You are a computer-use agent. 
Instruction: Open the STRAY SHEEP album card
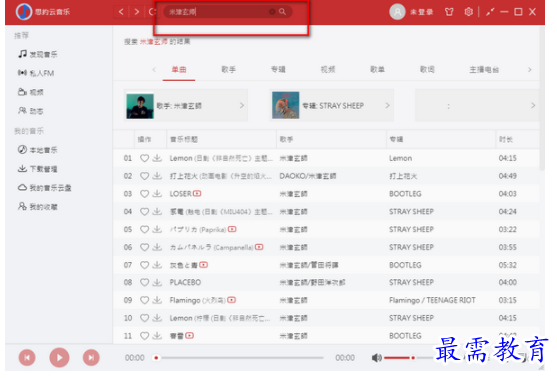click(x=332, y=106)
